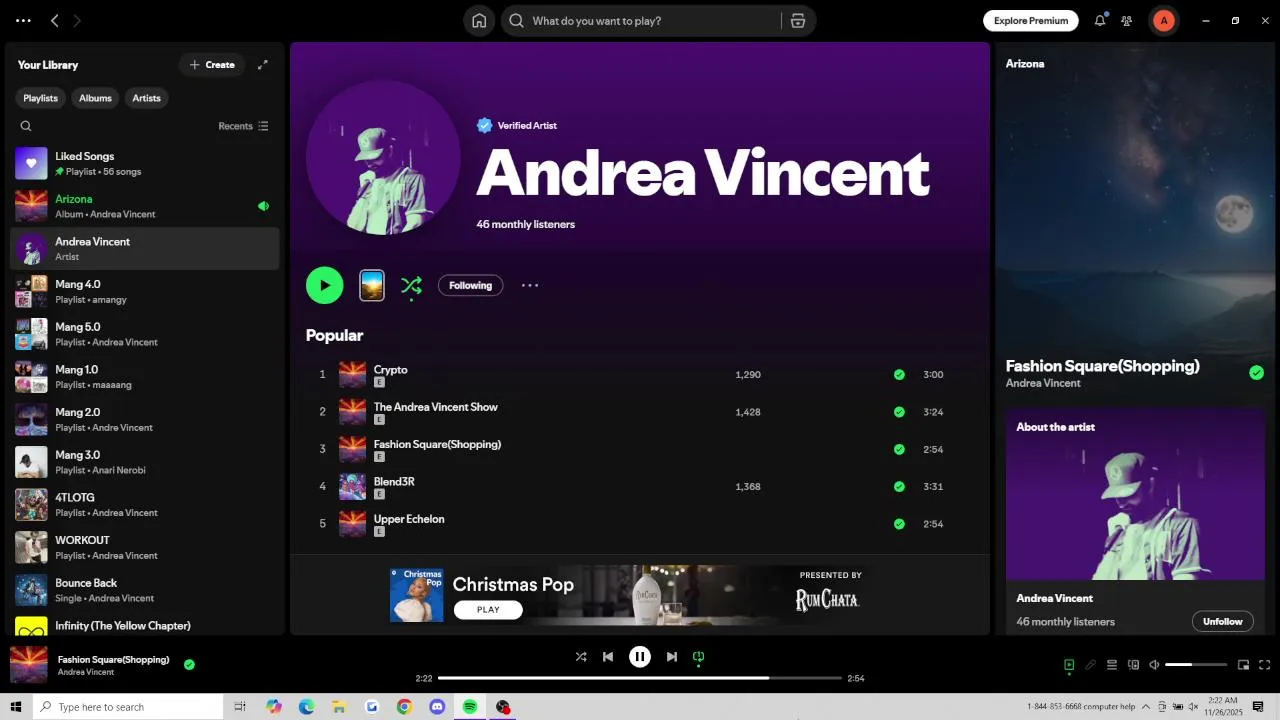This screenshot has width=1280, height=720.
Task: Open the Recents sort dropdown
Action: click(243, 126)
